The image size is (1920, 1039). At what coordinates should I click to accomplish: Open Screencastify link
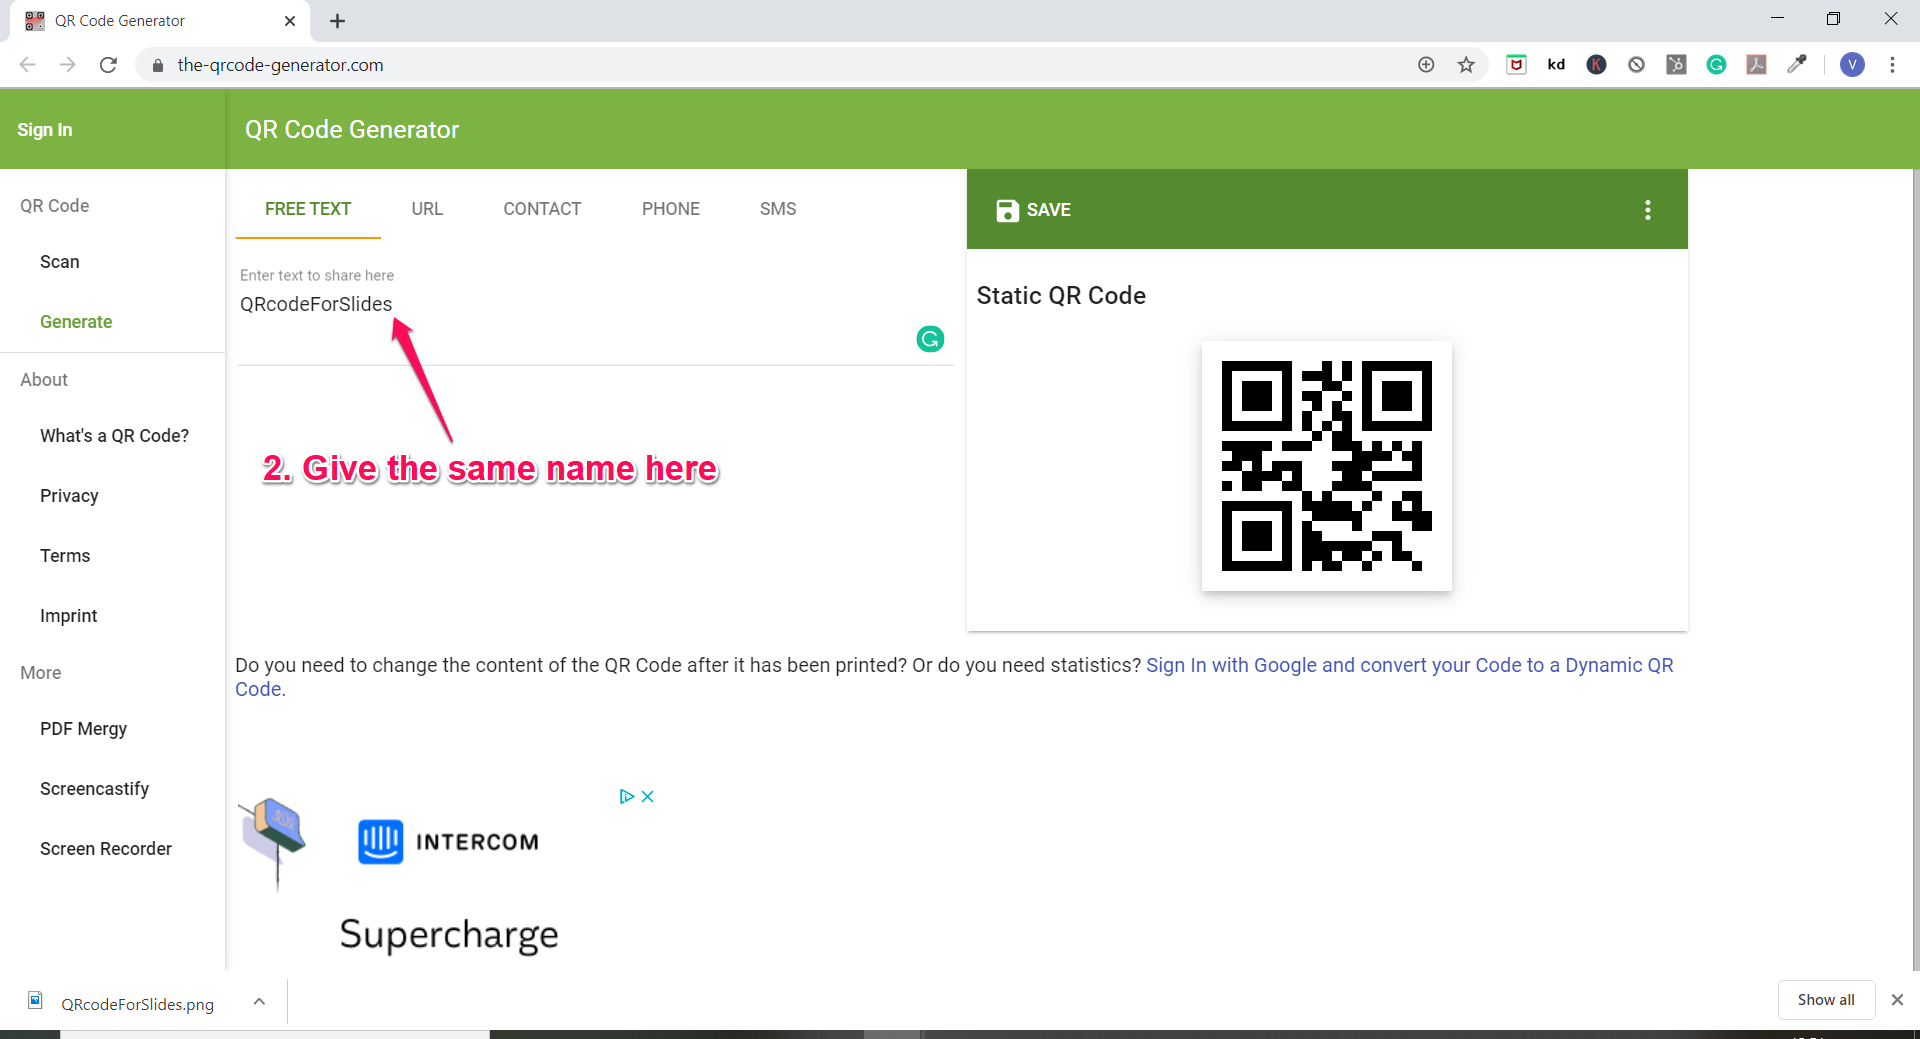(95, 789)
